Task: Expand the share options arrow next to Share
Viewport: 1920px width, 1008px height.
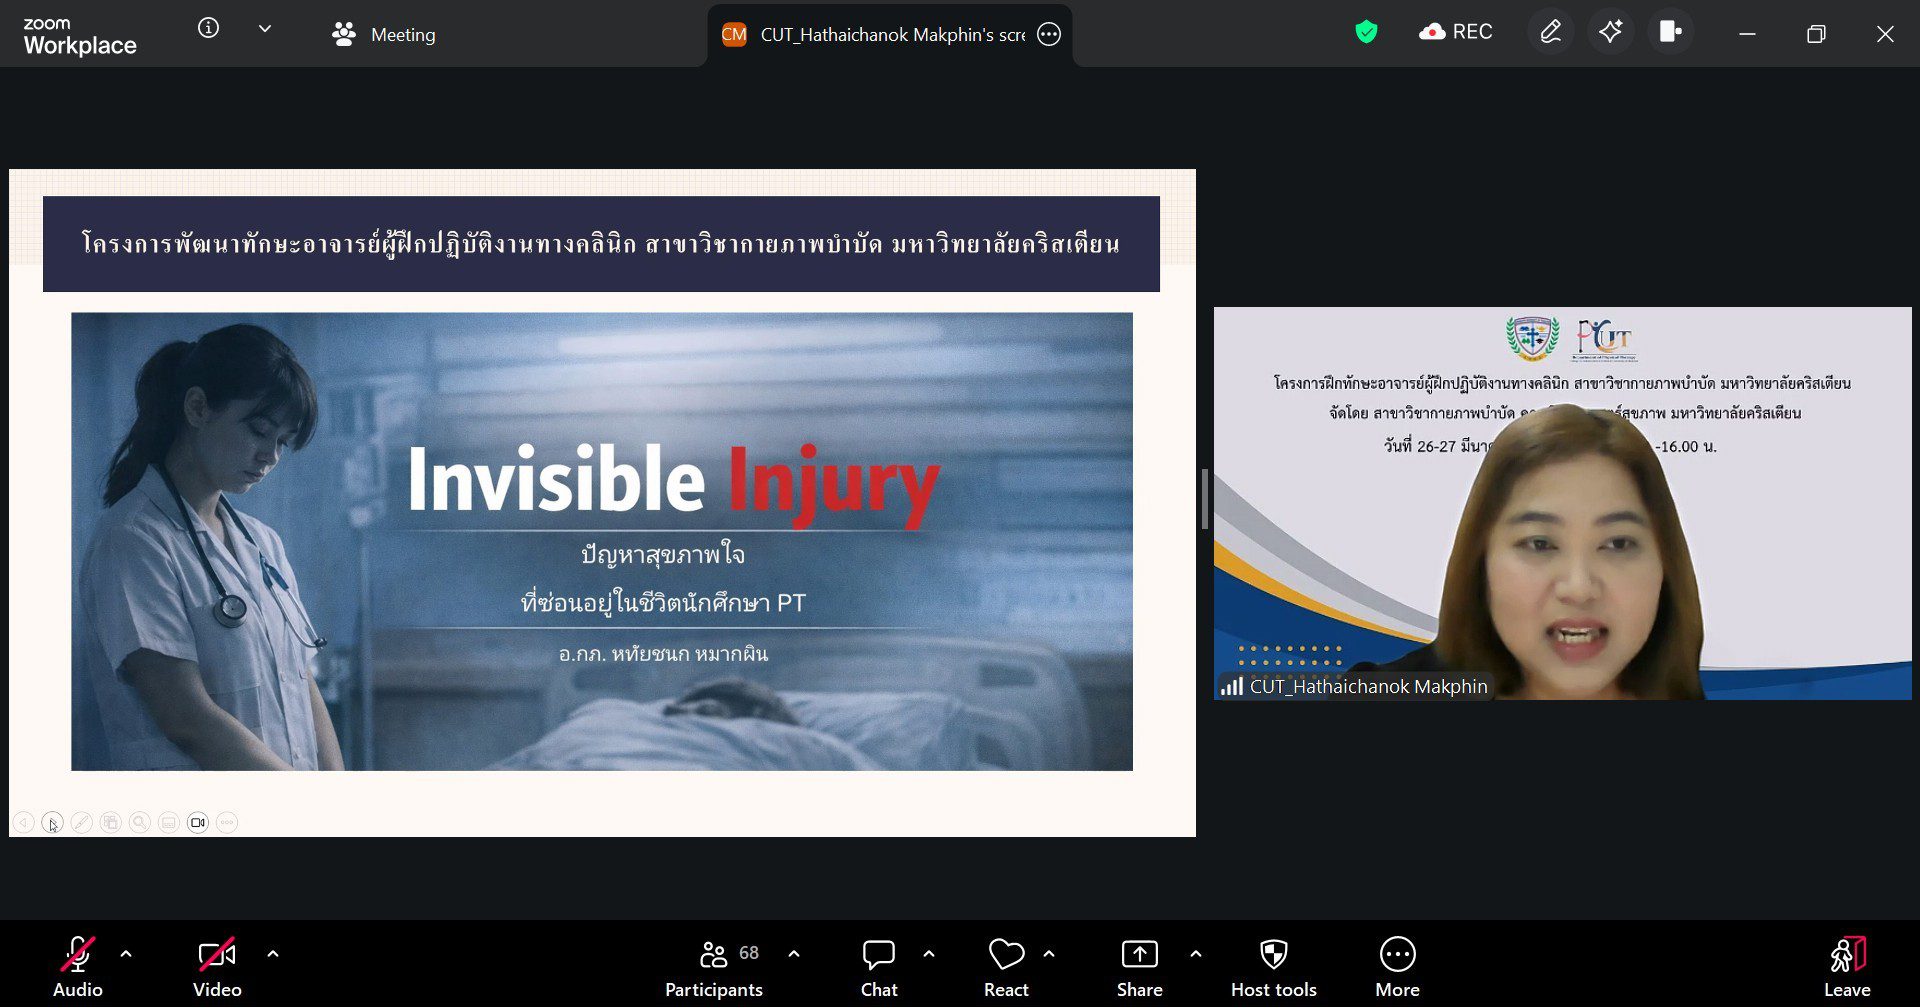Action: tap(1196, 954)
